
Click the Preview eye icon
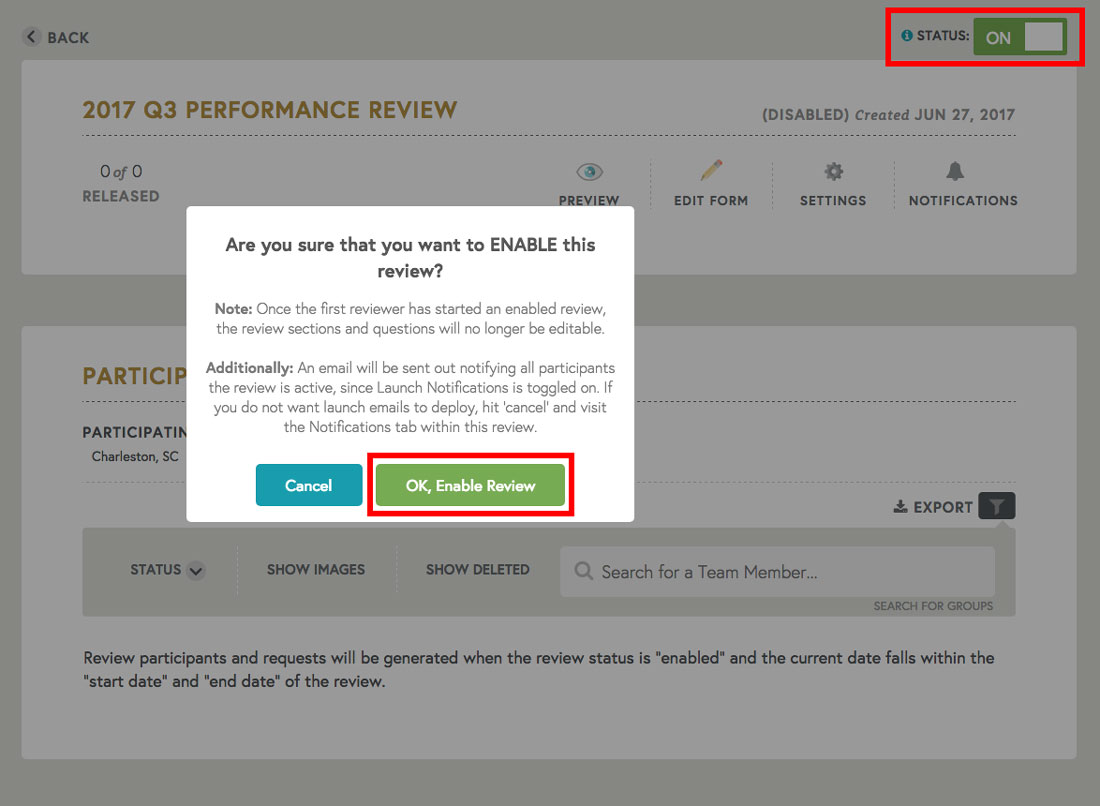[x=588, y=172]
